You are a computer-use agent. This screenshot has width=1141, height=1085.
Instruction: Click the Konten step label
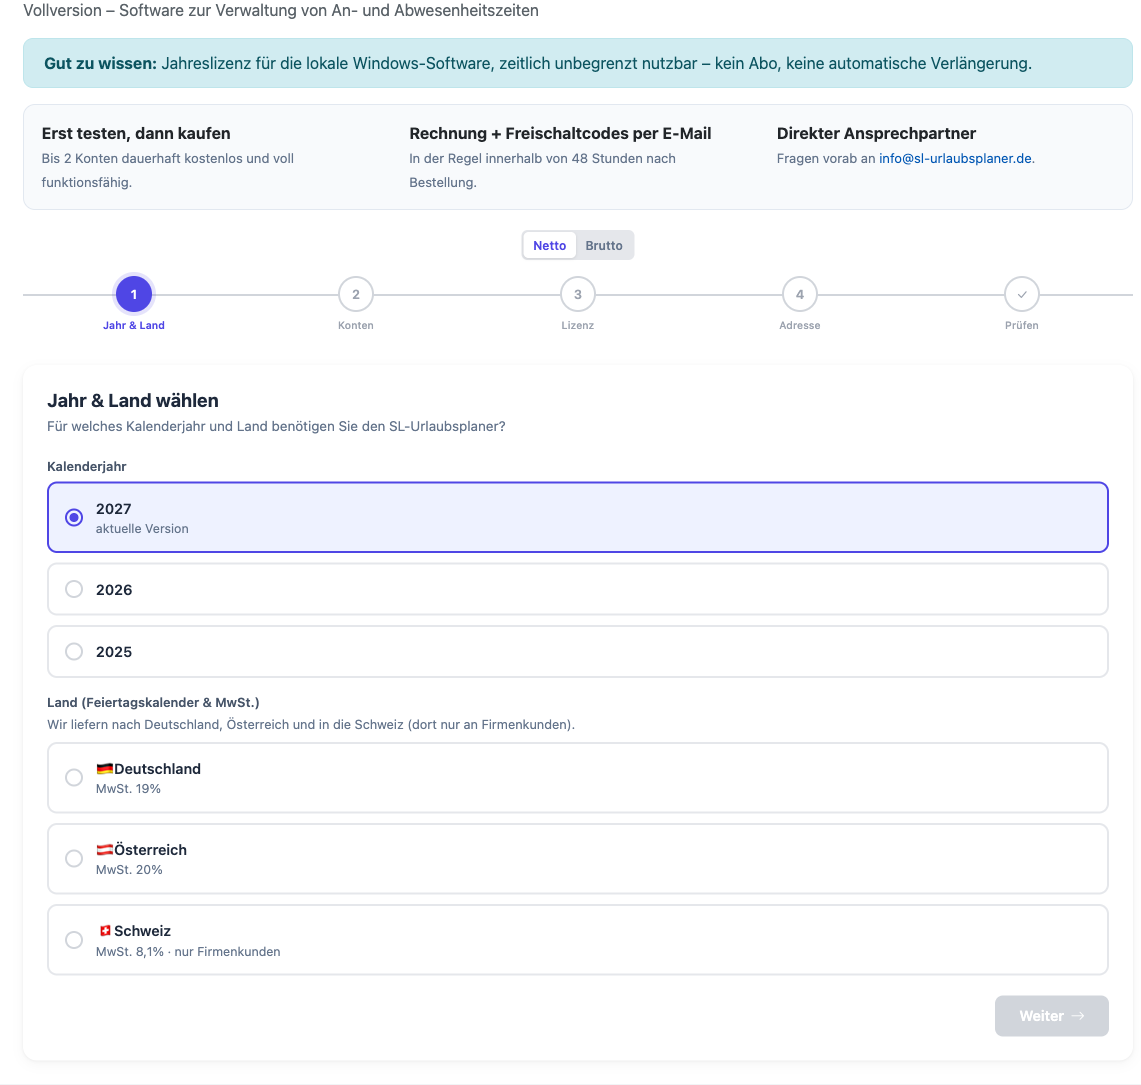[356, 325]
